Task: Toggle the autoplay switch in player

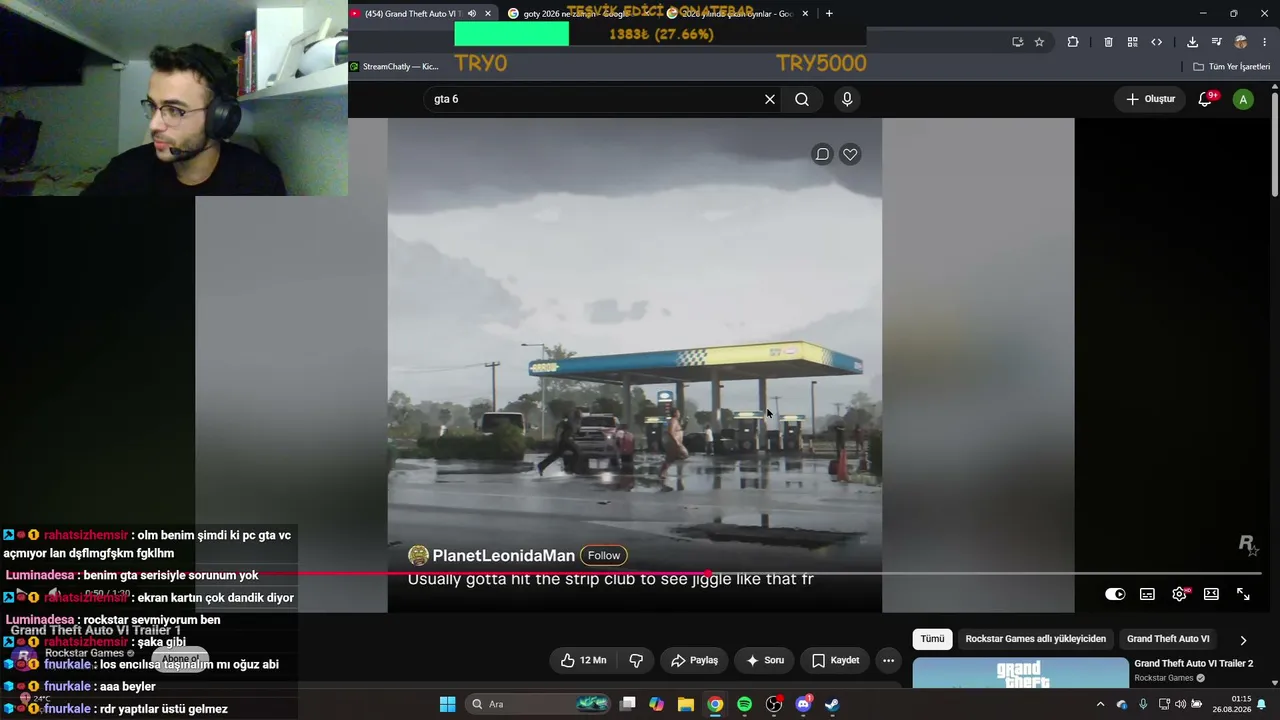Action: click(1115, 594)
